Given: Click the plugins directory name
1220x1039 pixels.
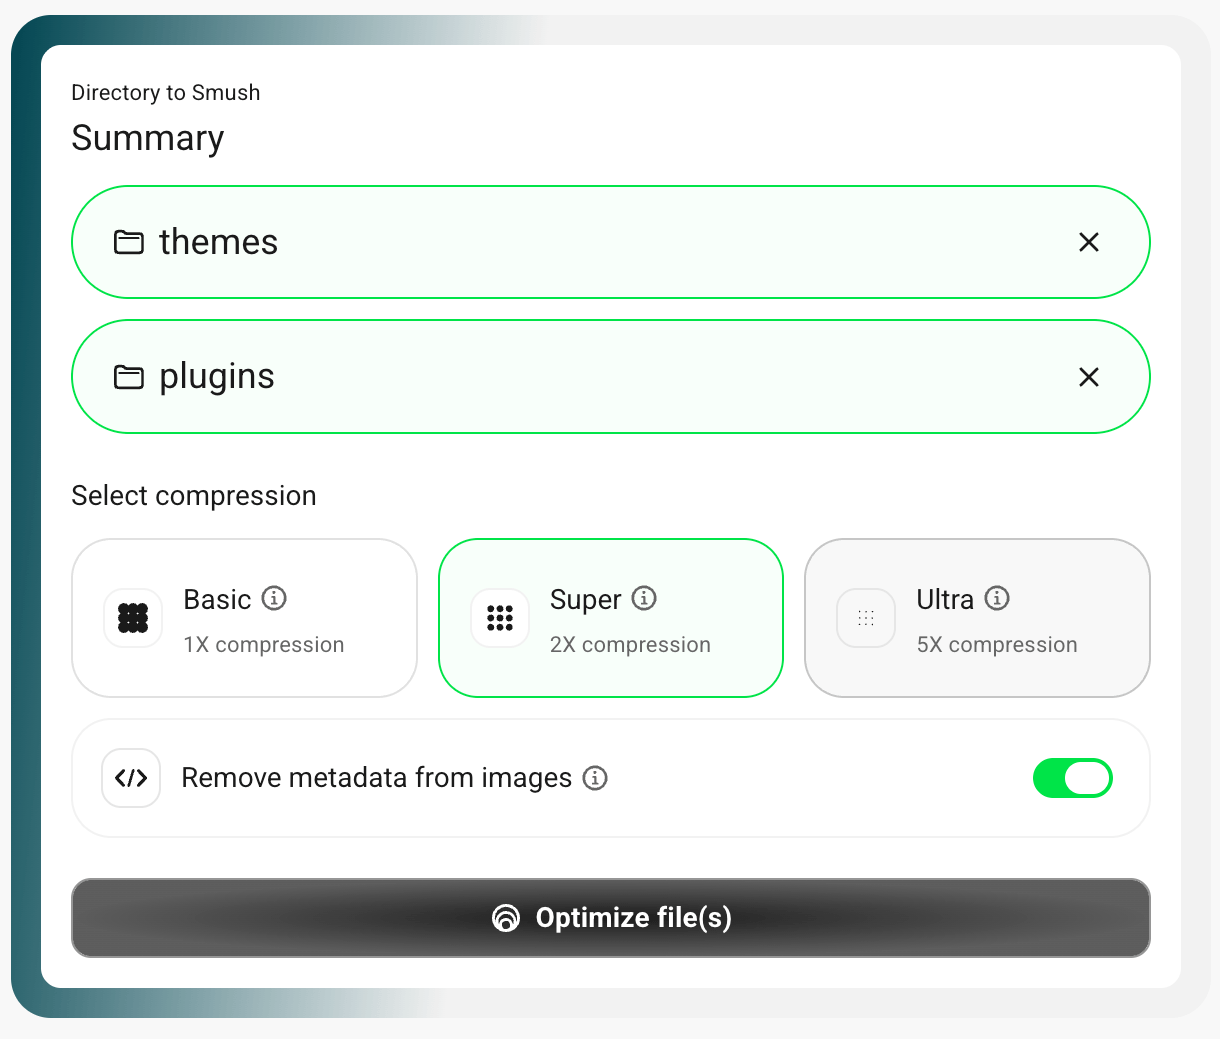Looking at the screenshot, I should 217,377.
